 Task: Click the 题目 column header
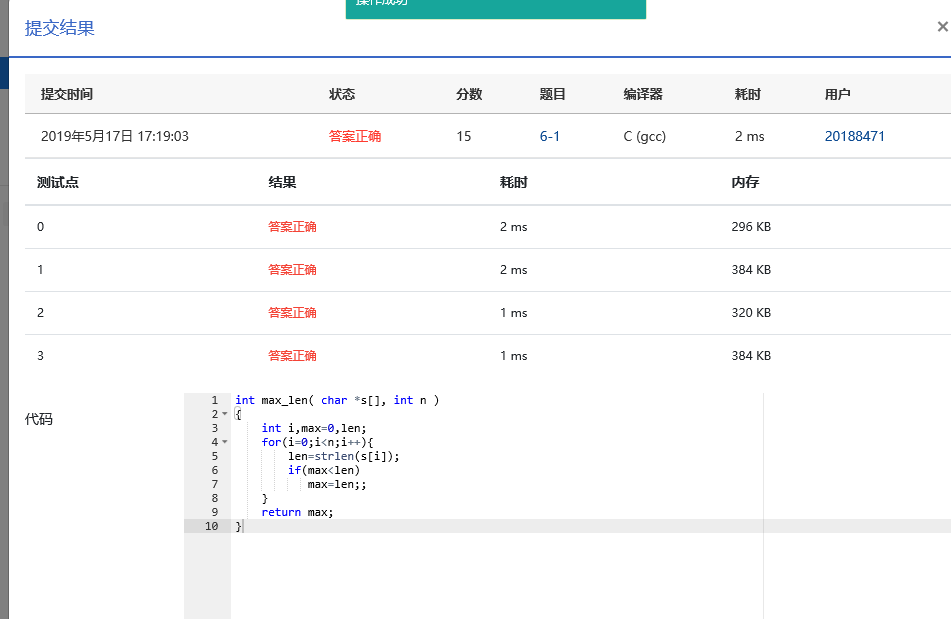(x=553, y=94)
